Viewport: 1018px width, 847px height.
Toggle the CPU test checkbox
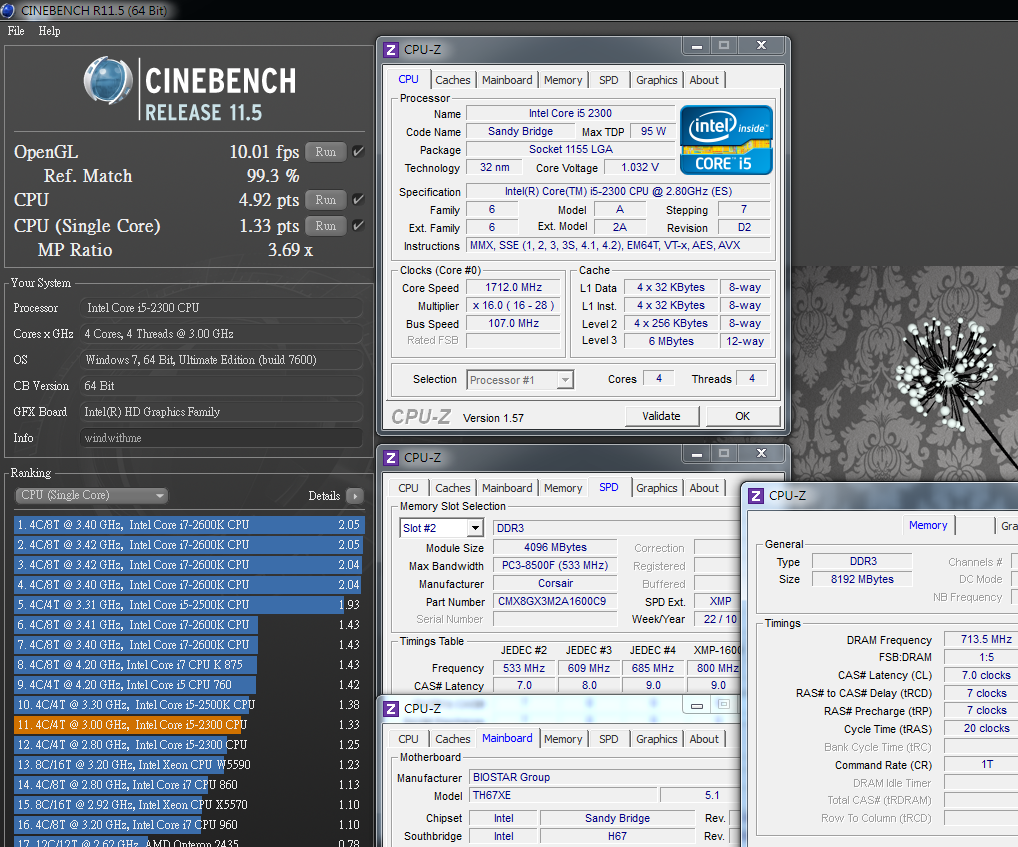[x=358, y=200]
